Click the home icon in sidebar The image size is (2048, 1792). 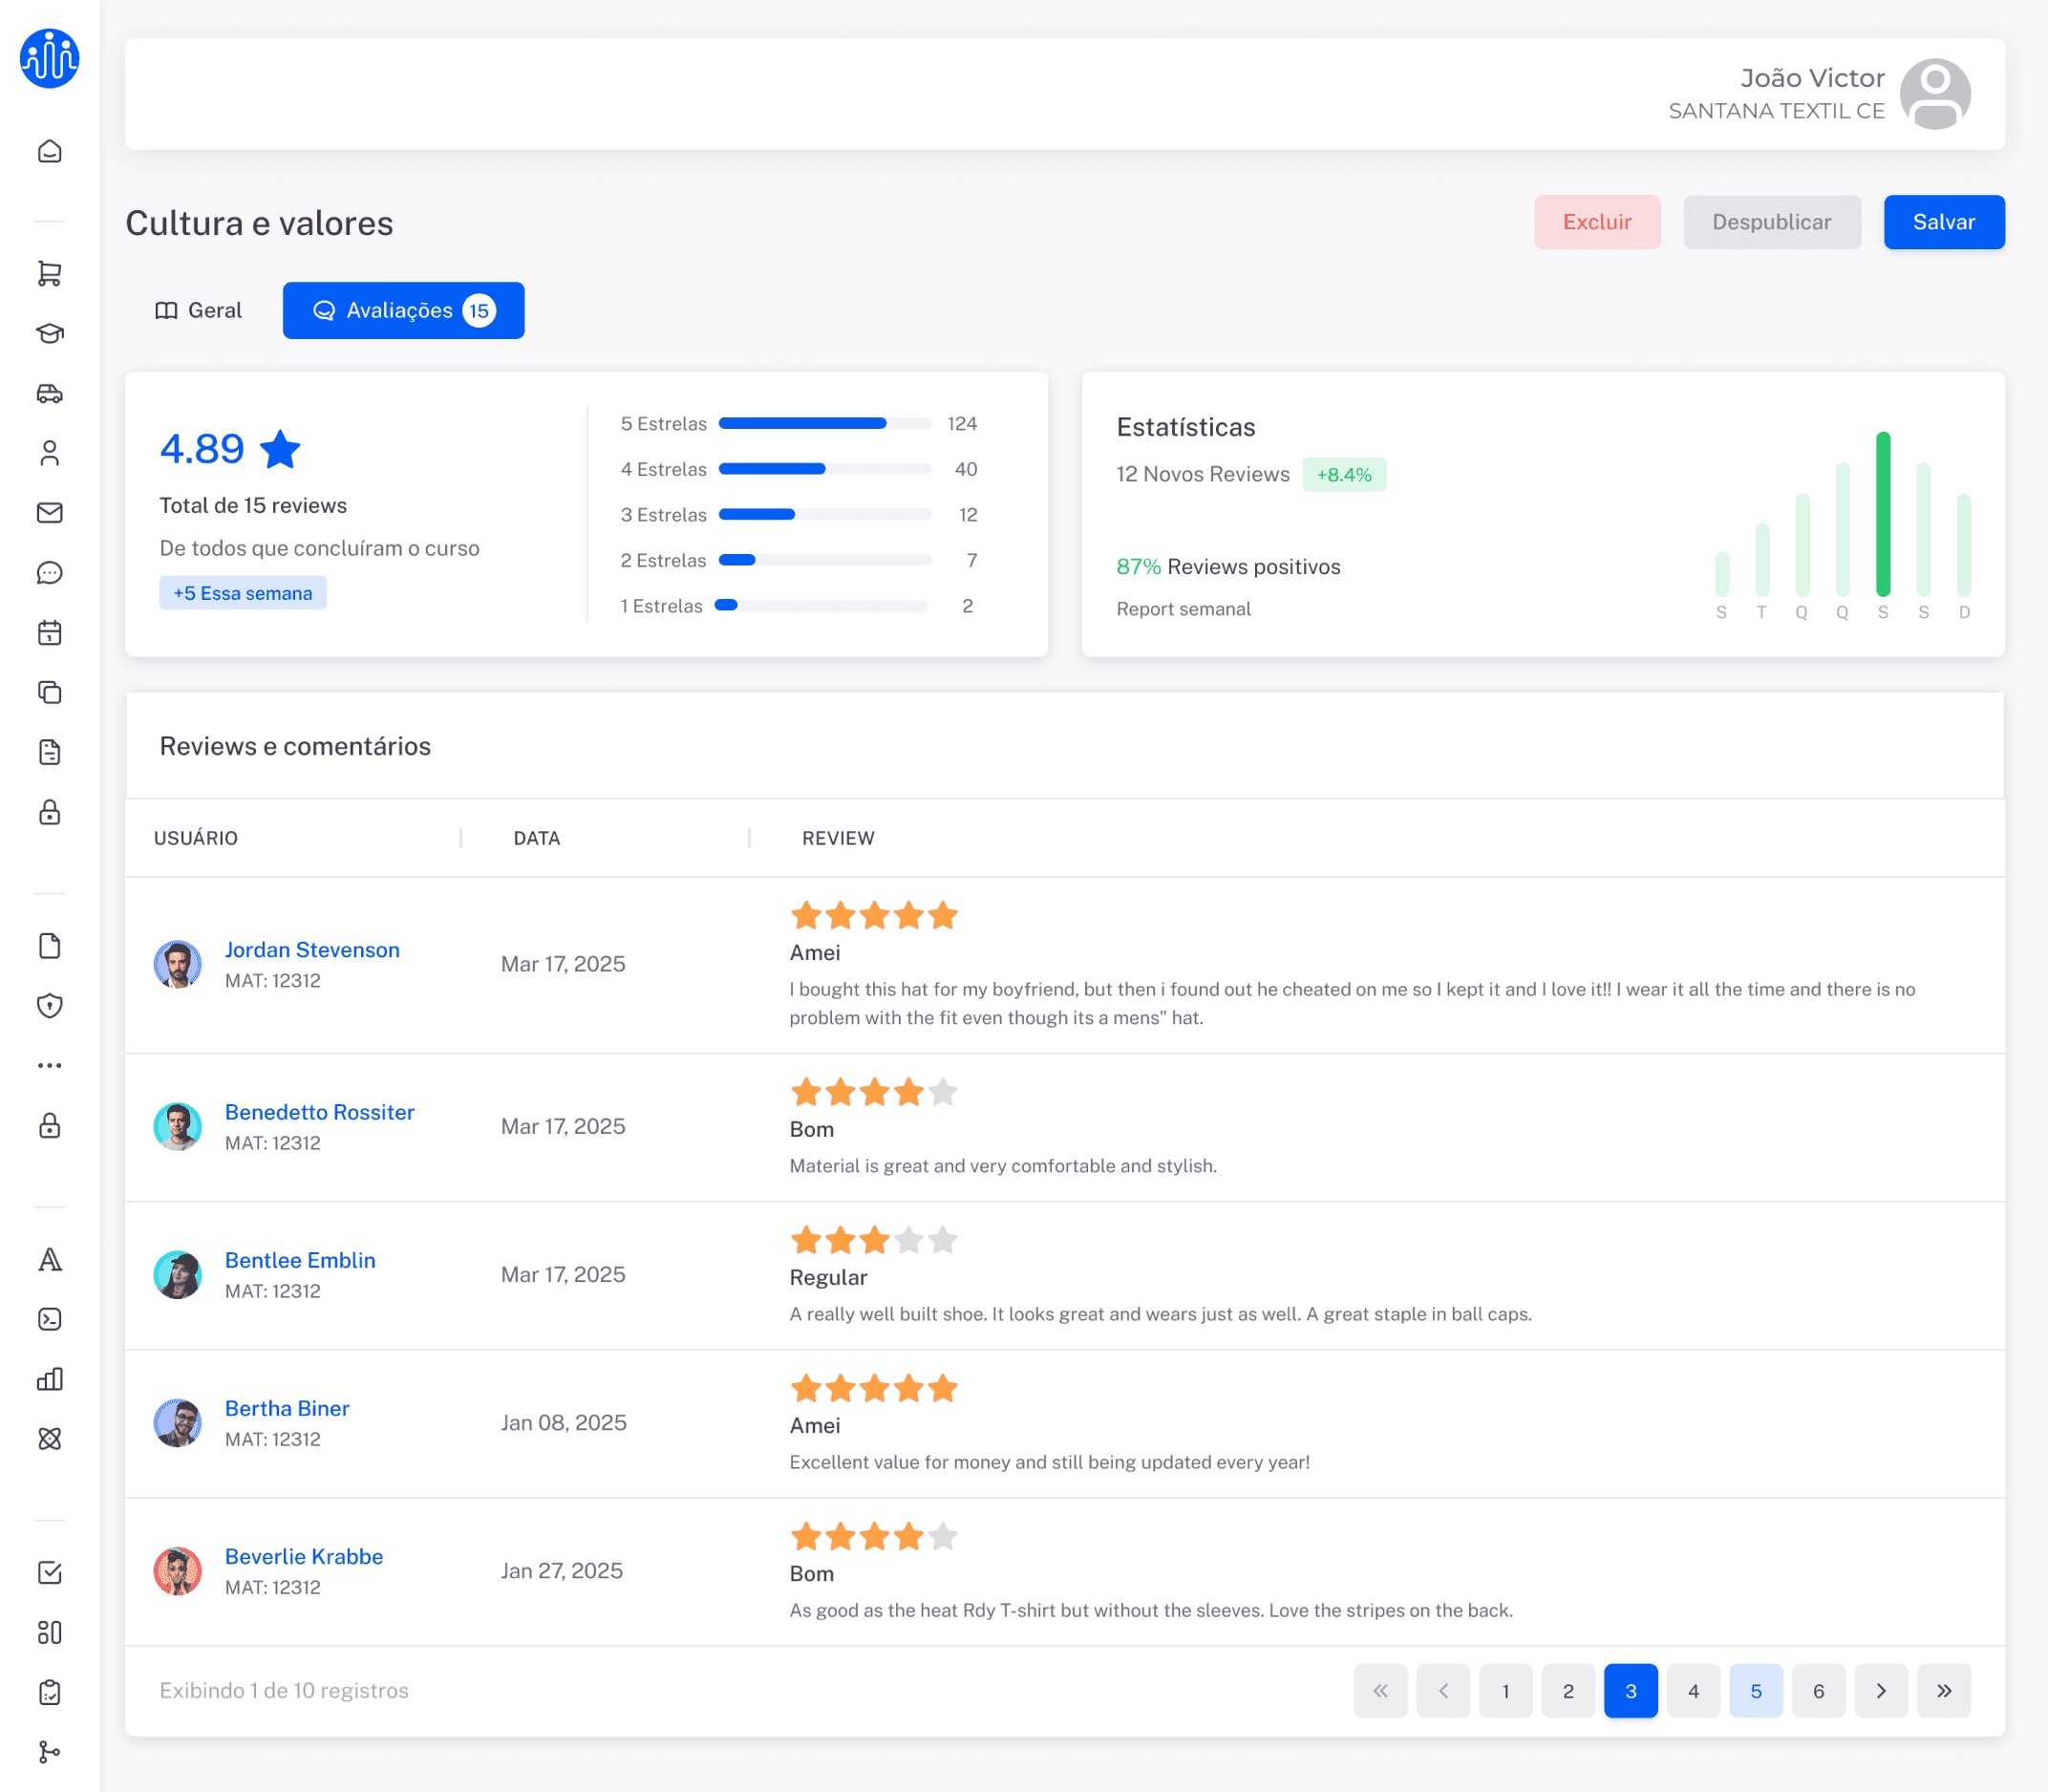tap(49, 151)
